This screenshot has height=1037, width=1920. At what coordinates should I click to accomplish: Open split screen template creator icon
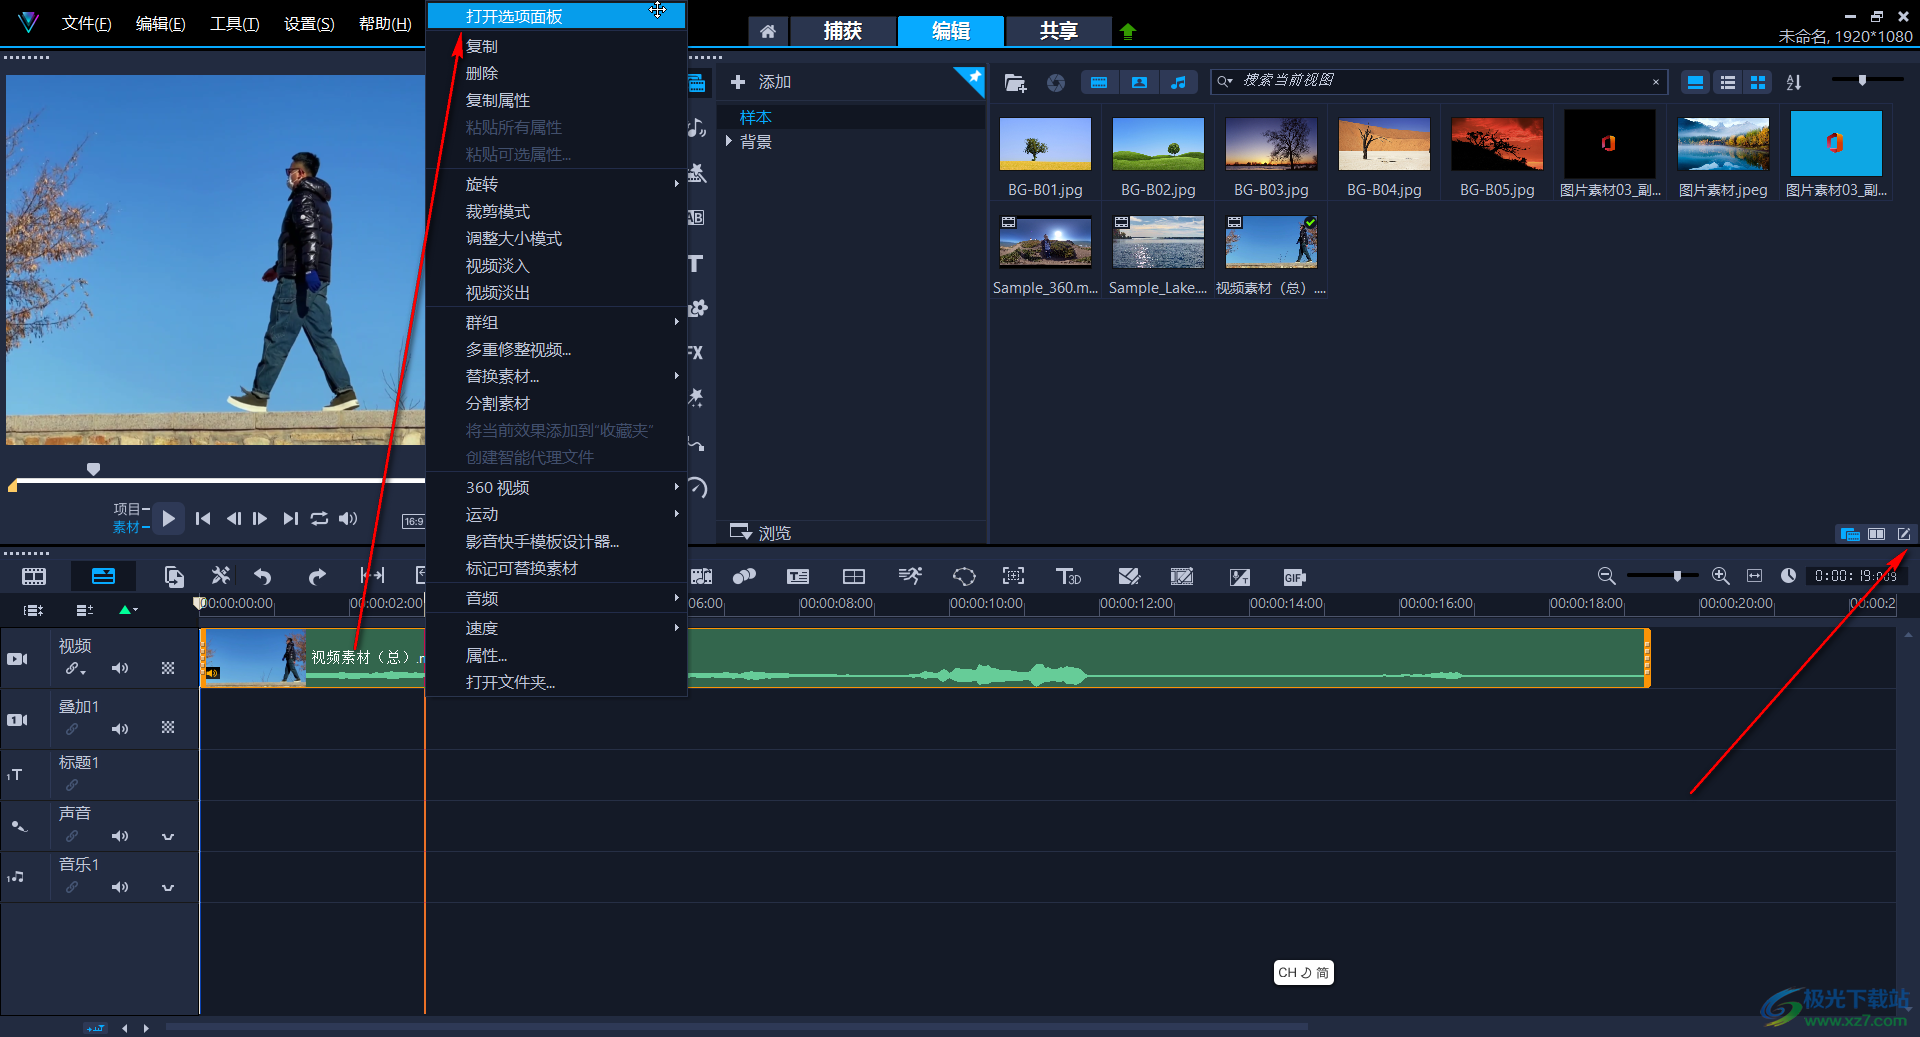[854, 576]
